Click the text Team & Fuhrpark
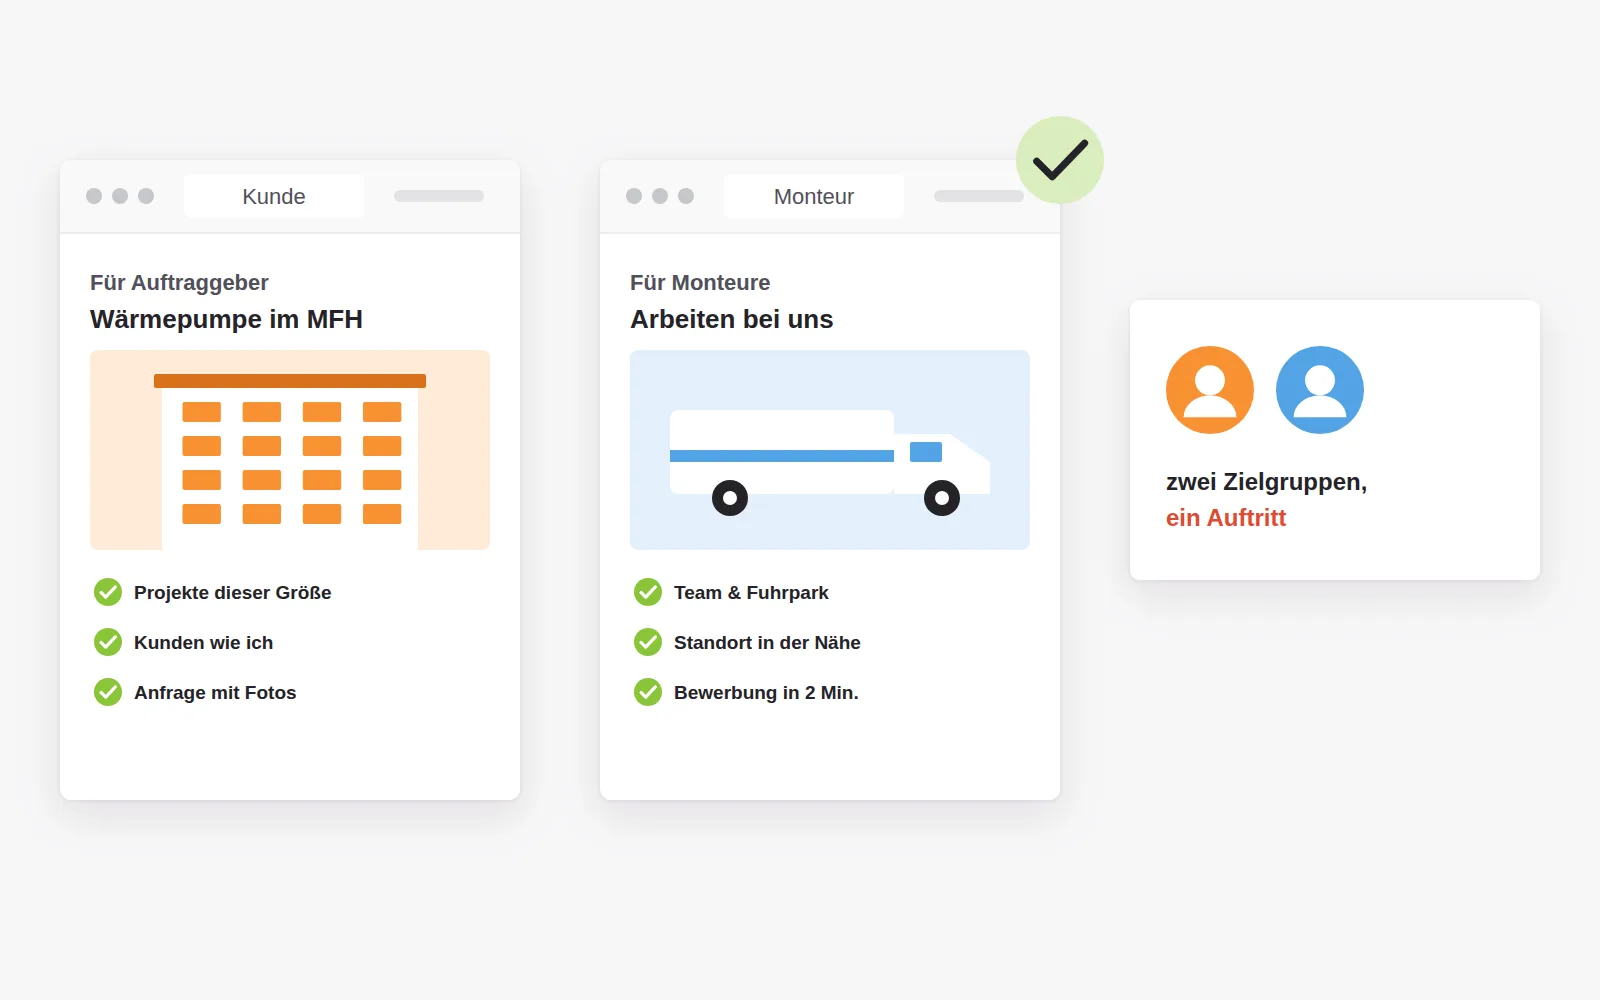The width and height of the screenshot is (1600, 1000). pyautogui.click(x=751, y=592)
